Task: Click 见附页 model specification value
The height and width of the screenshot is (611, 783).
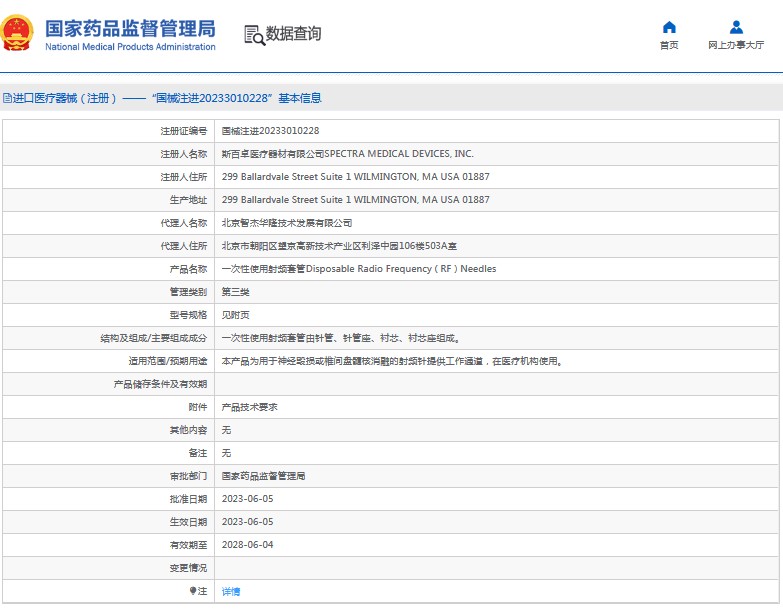Action: click(x=235, y=315)
